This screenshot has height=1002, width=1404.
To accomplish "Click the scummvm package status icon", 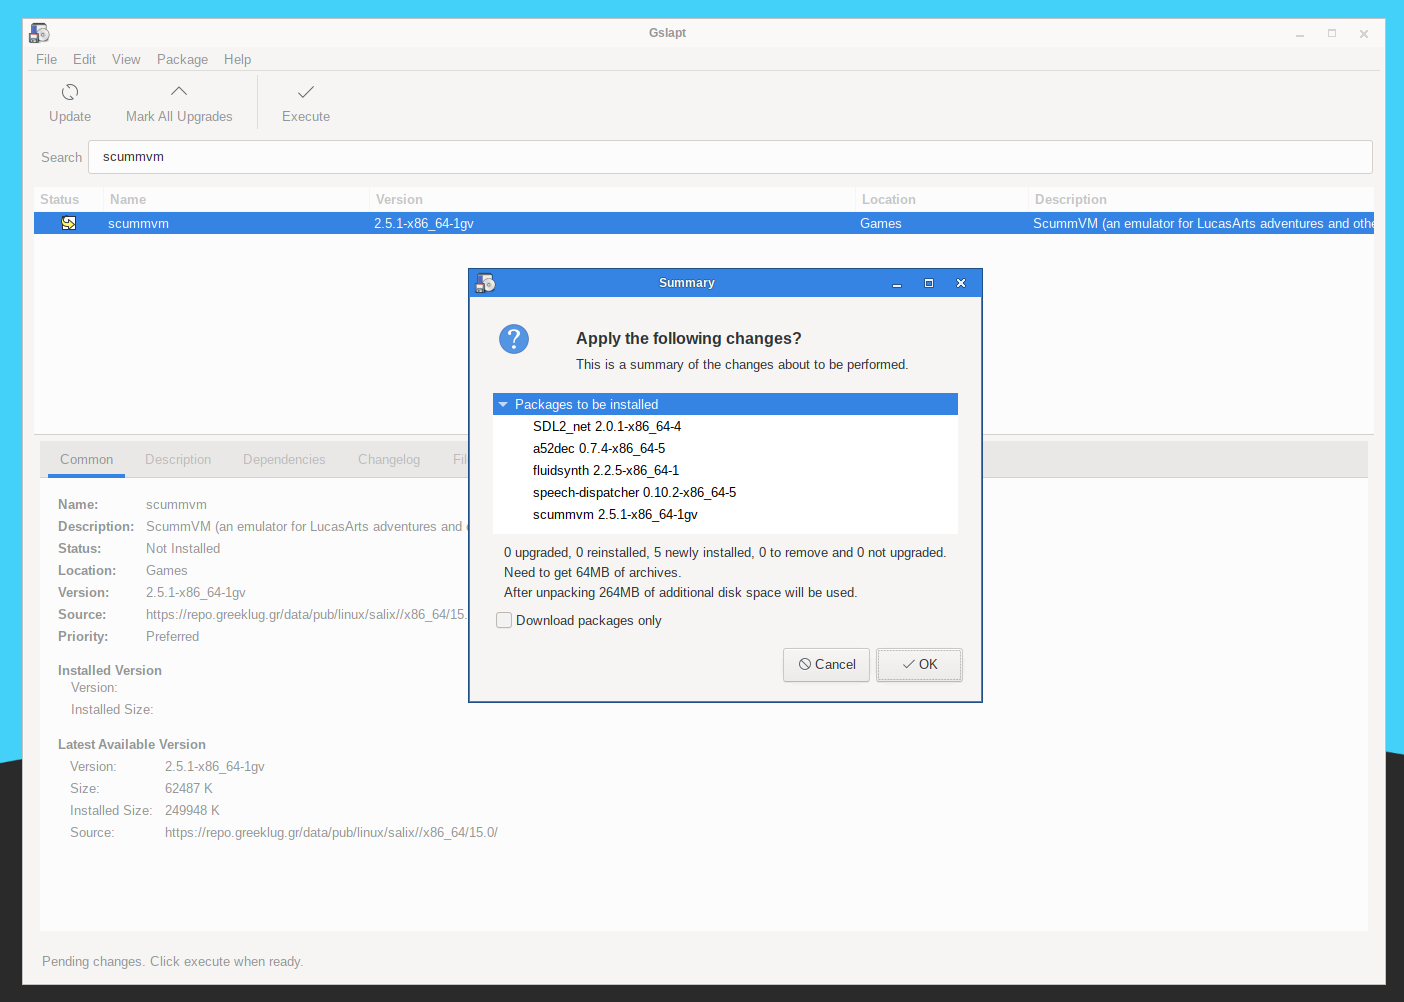I will (68, 223).
